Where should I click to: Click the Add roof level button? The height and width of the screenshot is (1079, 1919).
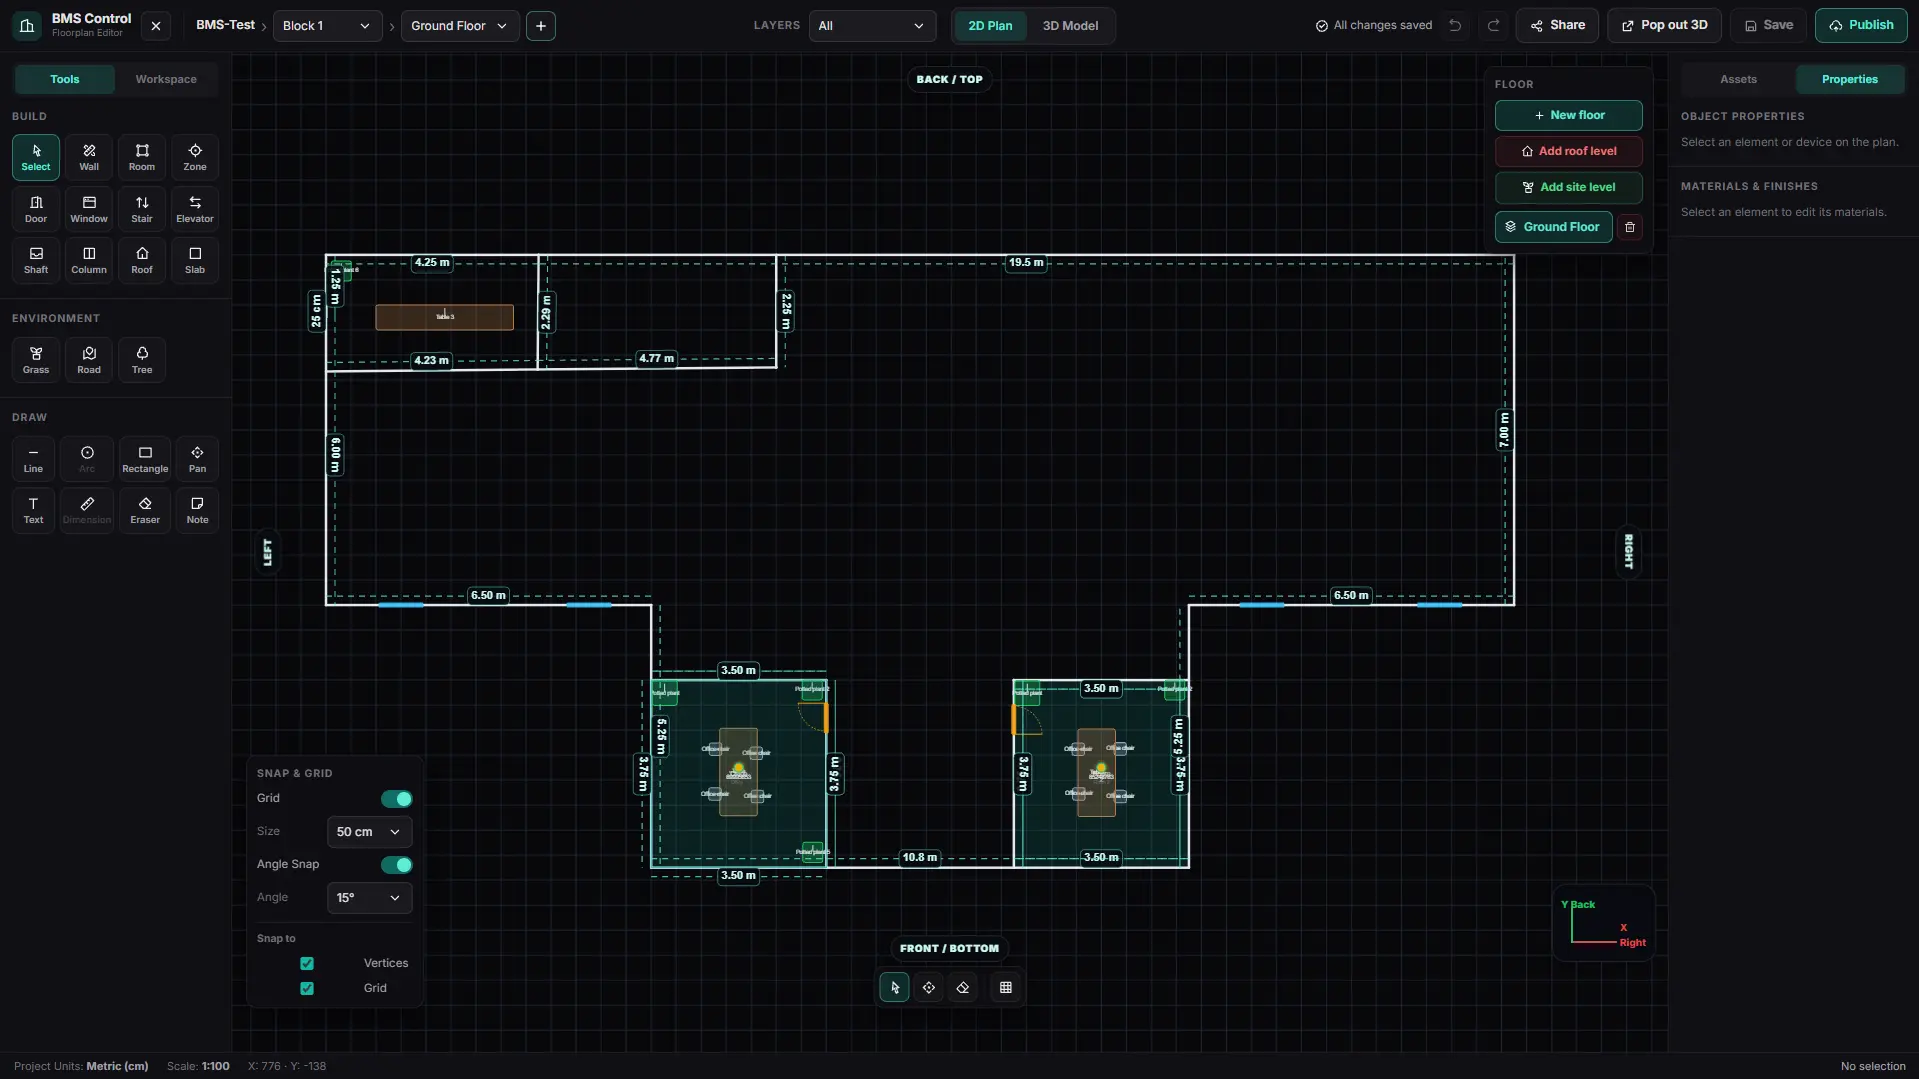pos(1568,152)
